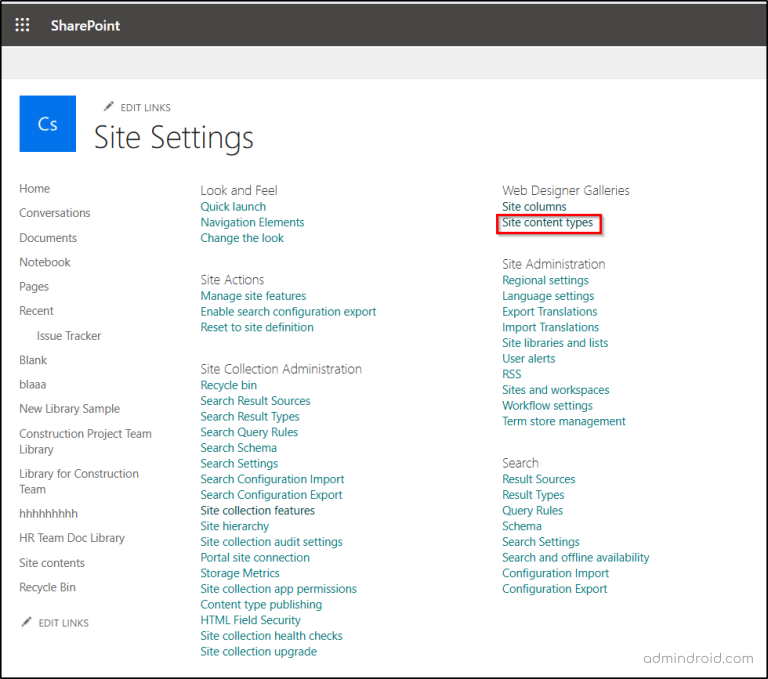Open hhhhhhhhh in left navigation
Viewport: 768px width, 679px height.
[x=48, y=513]
